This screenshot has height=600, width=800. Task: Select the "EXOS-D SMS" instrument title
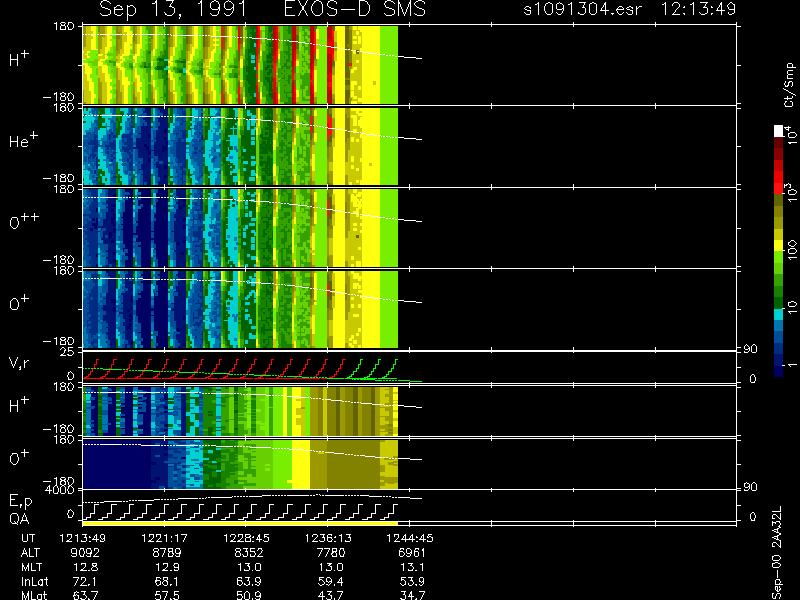pos(355,9)
